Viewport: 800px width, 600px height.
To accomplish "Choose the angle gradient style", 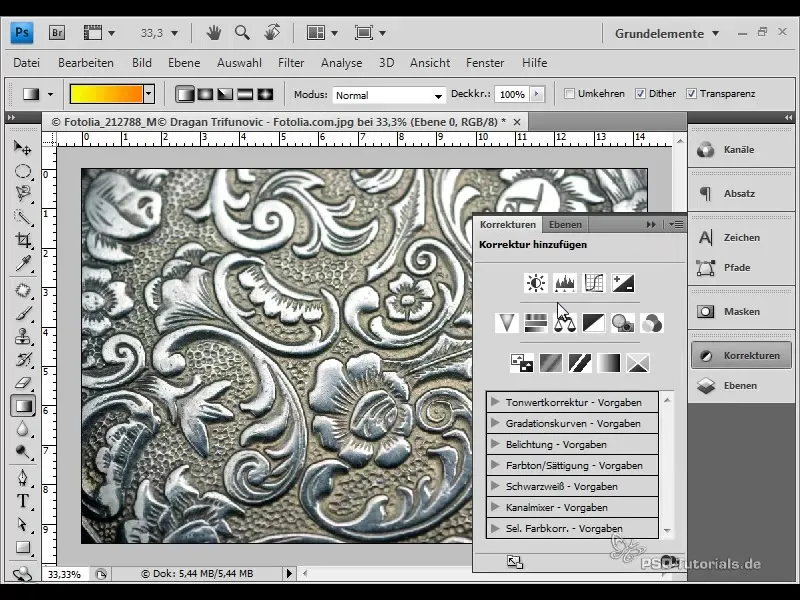I will pyautogui.click(x=225, y=94).
